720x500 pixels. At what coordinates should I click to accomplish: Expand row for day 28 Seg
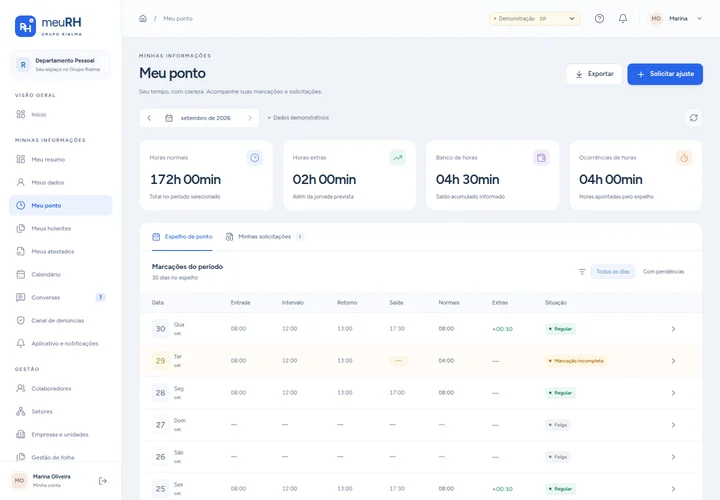(x=673, y=393)
